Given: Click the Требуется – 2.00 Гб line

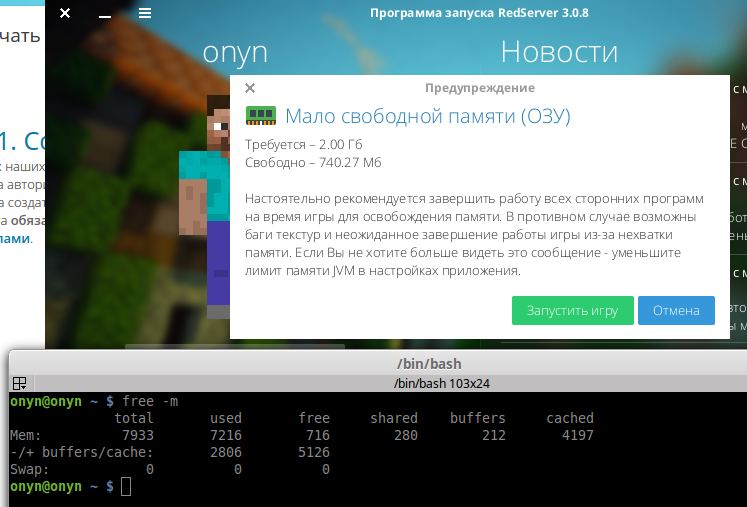Looking at the screenshot, I should (x=303, y=144).
